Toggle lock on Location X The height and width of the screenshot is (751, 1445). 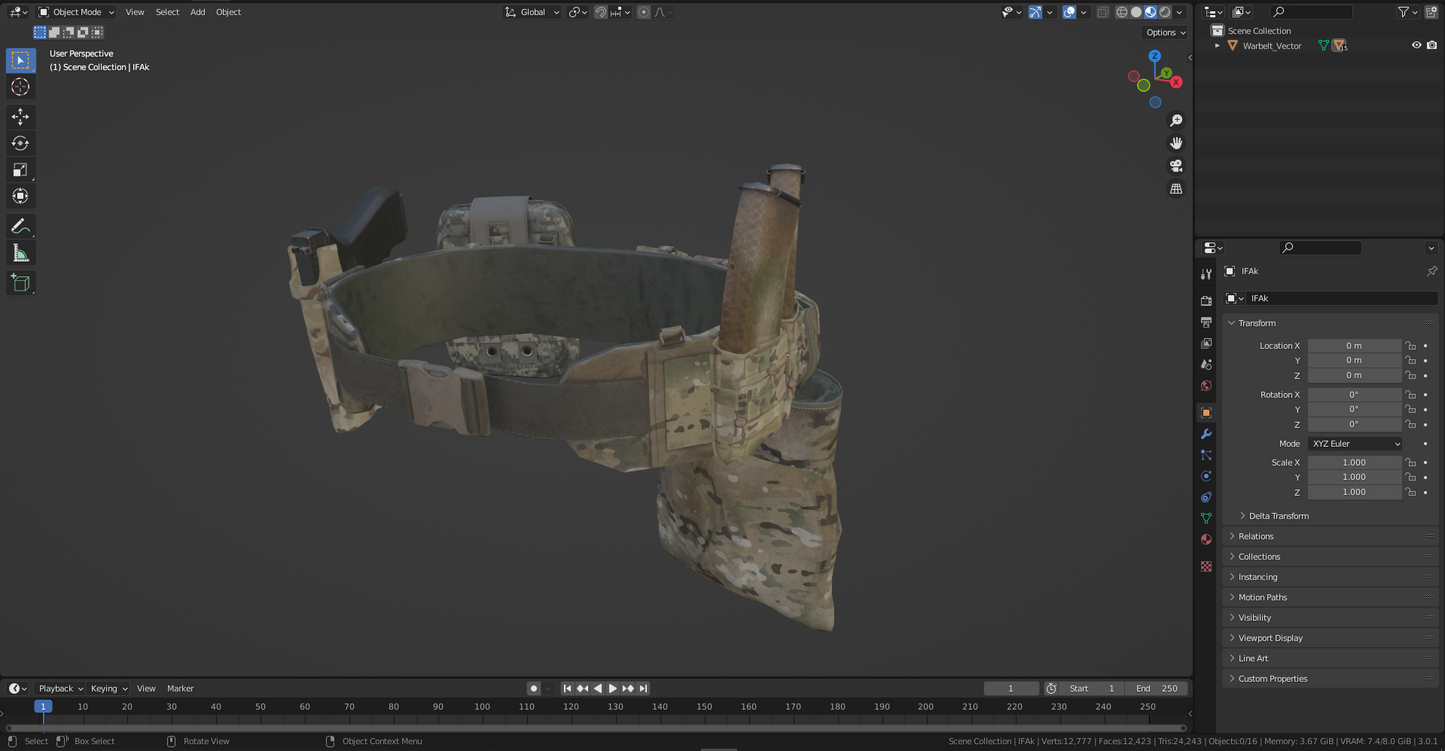coord(1410,346)
